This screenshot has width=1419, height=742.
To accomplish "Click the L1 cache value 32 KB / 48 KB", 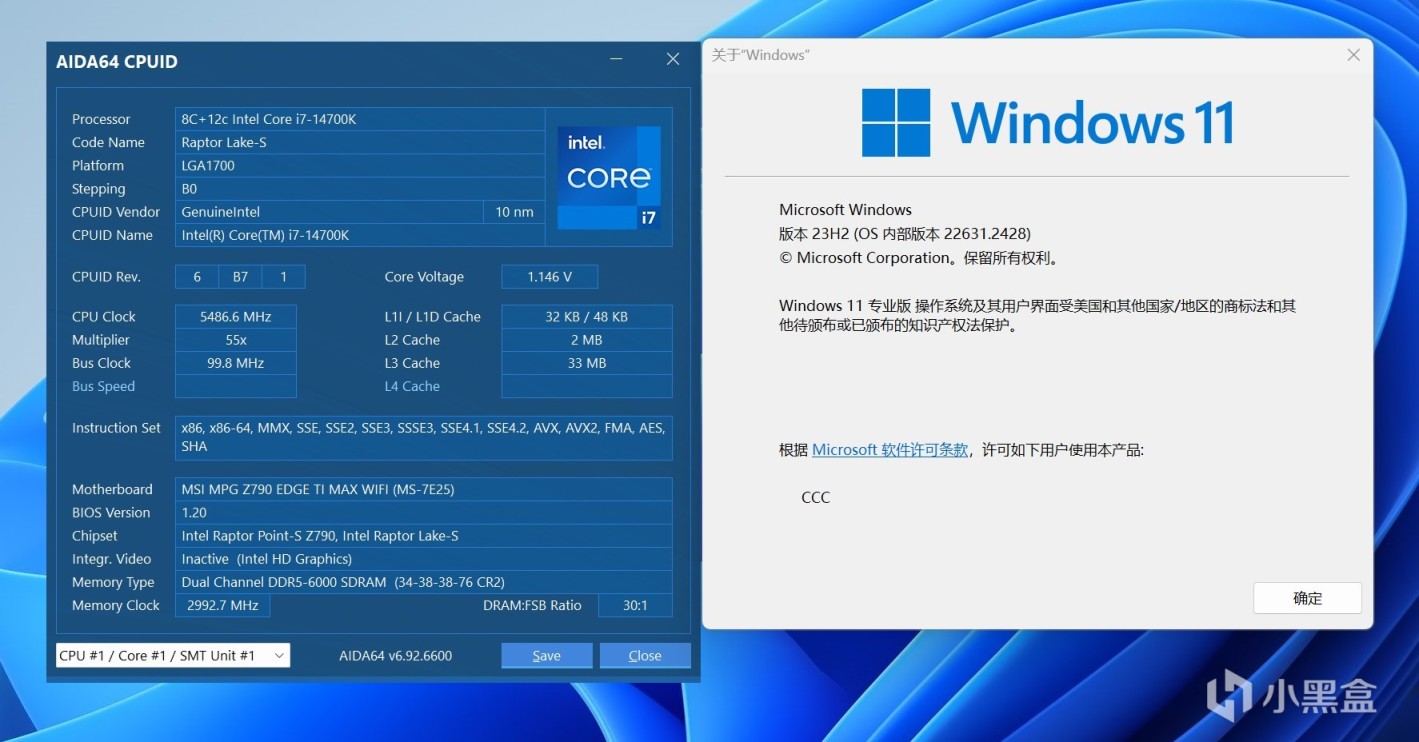I will pos(587,317).
